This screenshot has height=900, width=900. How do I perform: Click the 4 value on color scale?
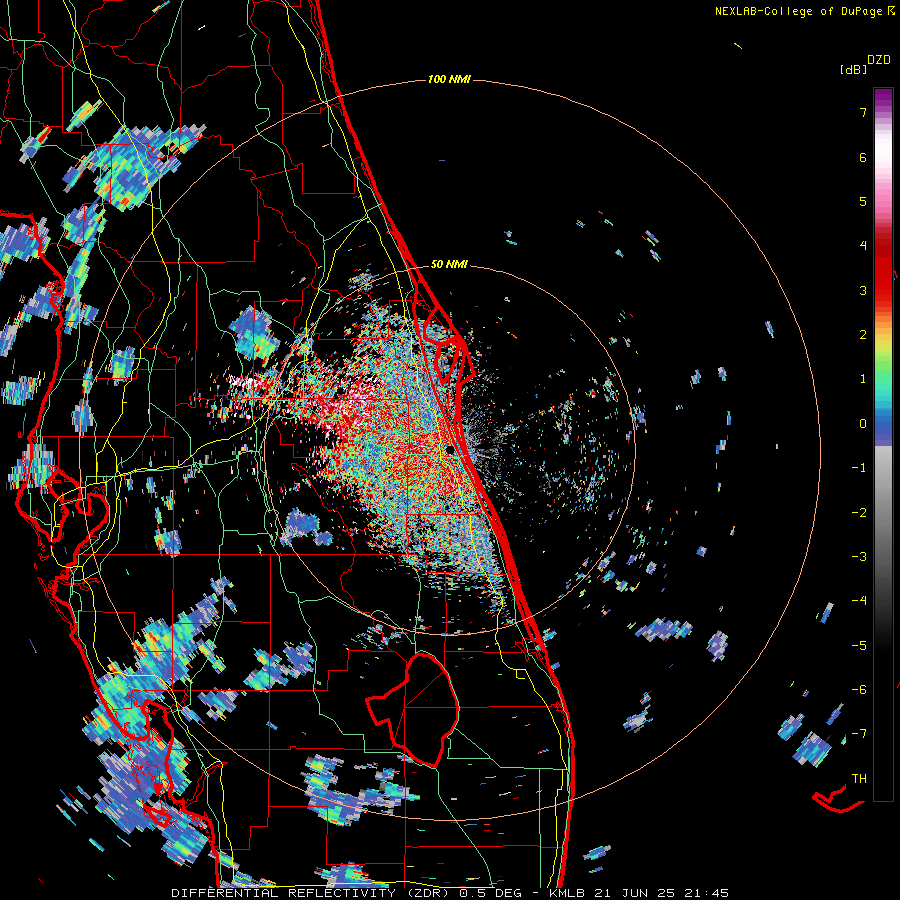point(863,246)
